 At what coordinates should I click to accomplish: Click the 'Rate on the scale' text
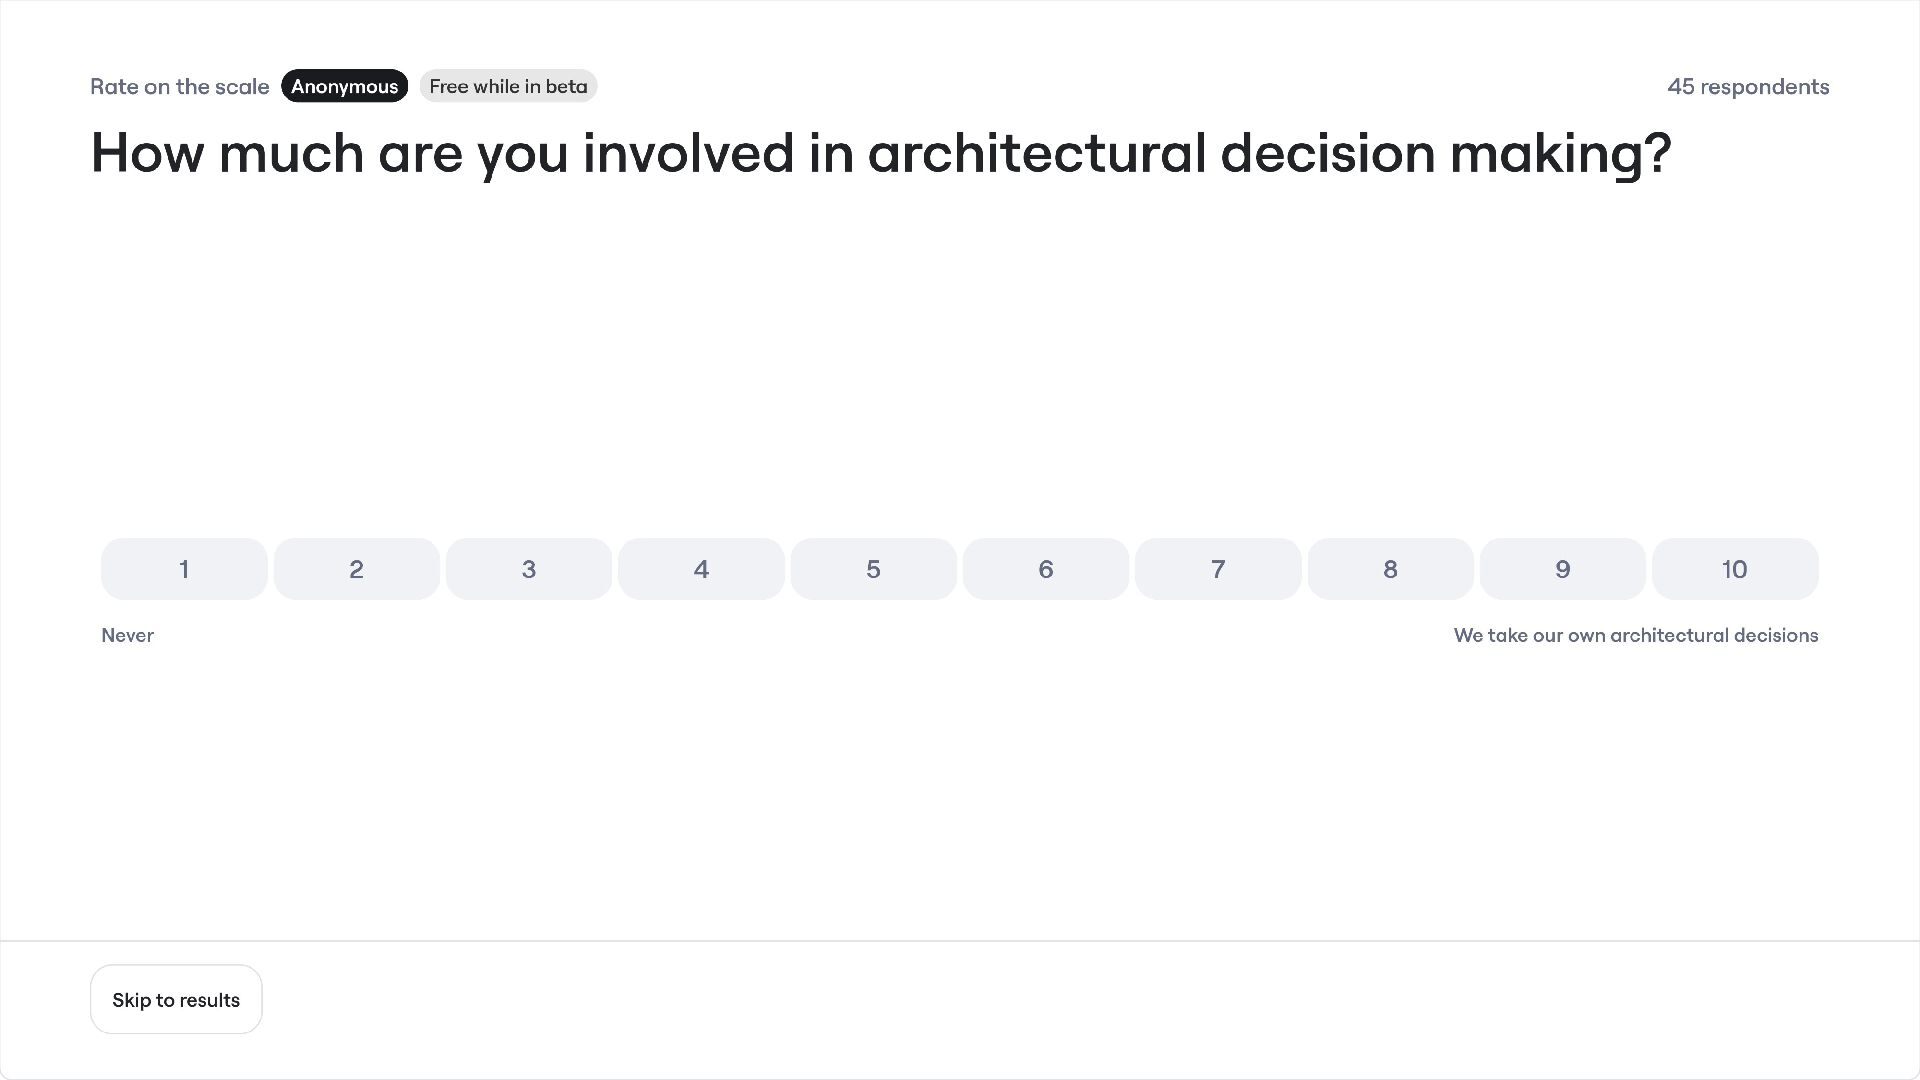[x=180, y=87]
